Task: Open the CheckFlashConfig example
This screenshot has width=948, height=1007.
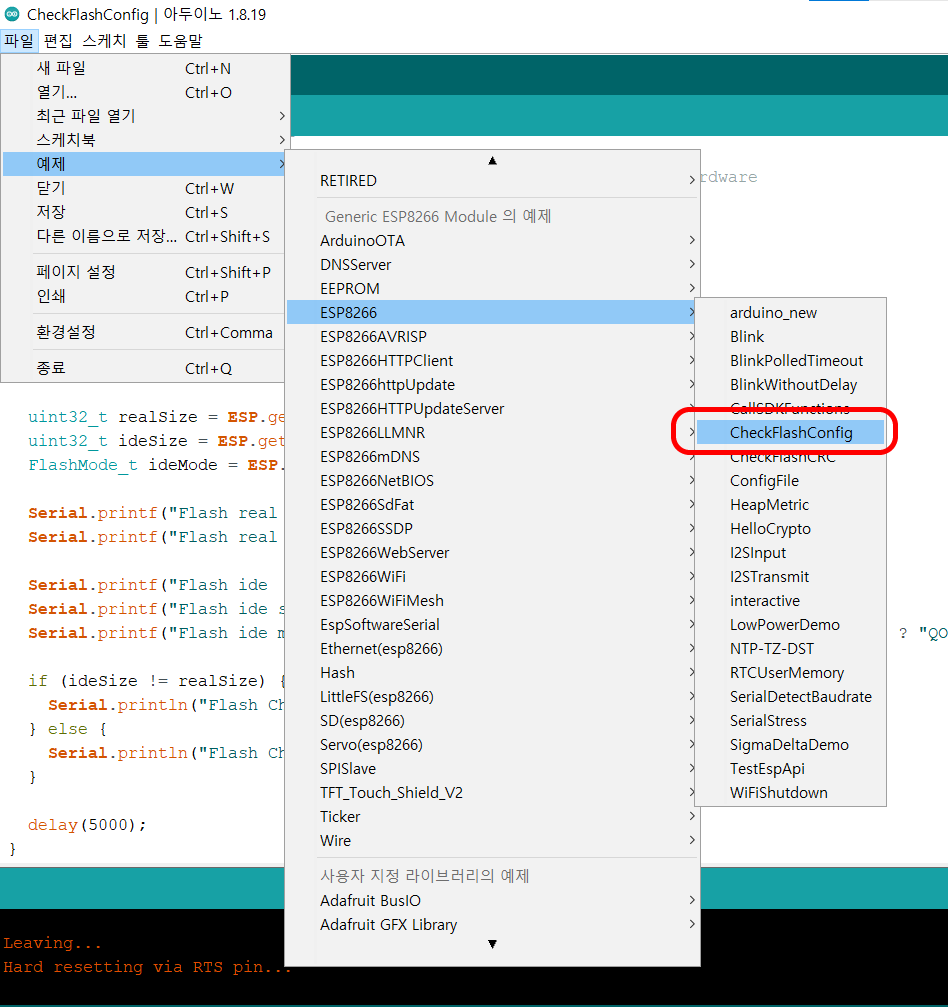Action: 791,432
